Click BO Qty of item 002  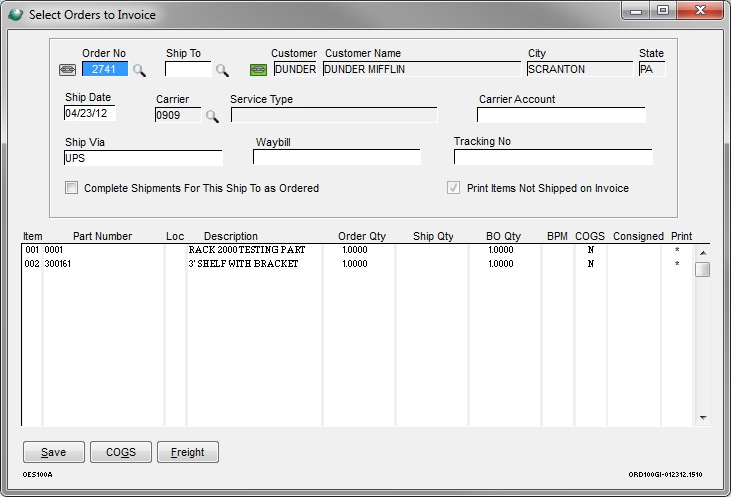point(501,264)
